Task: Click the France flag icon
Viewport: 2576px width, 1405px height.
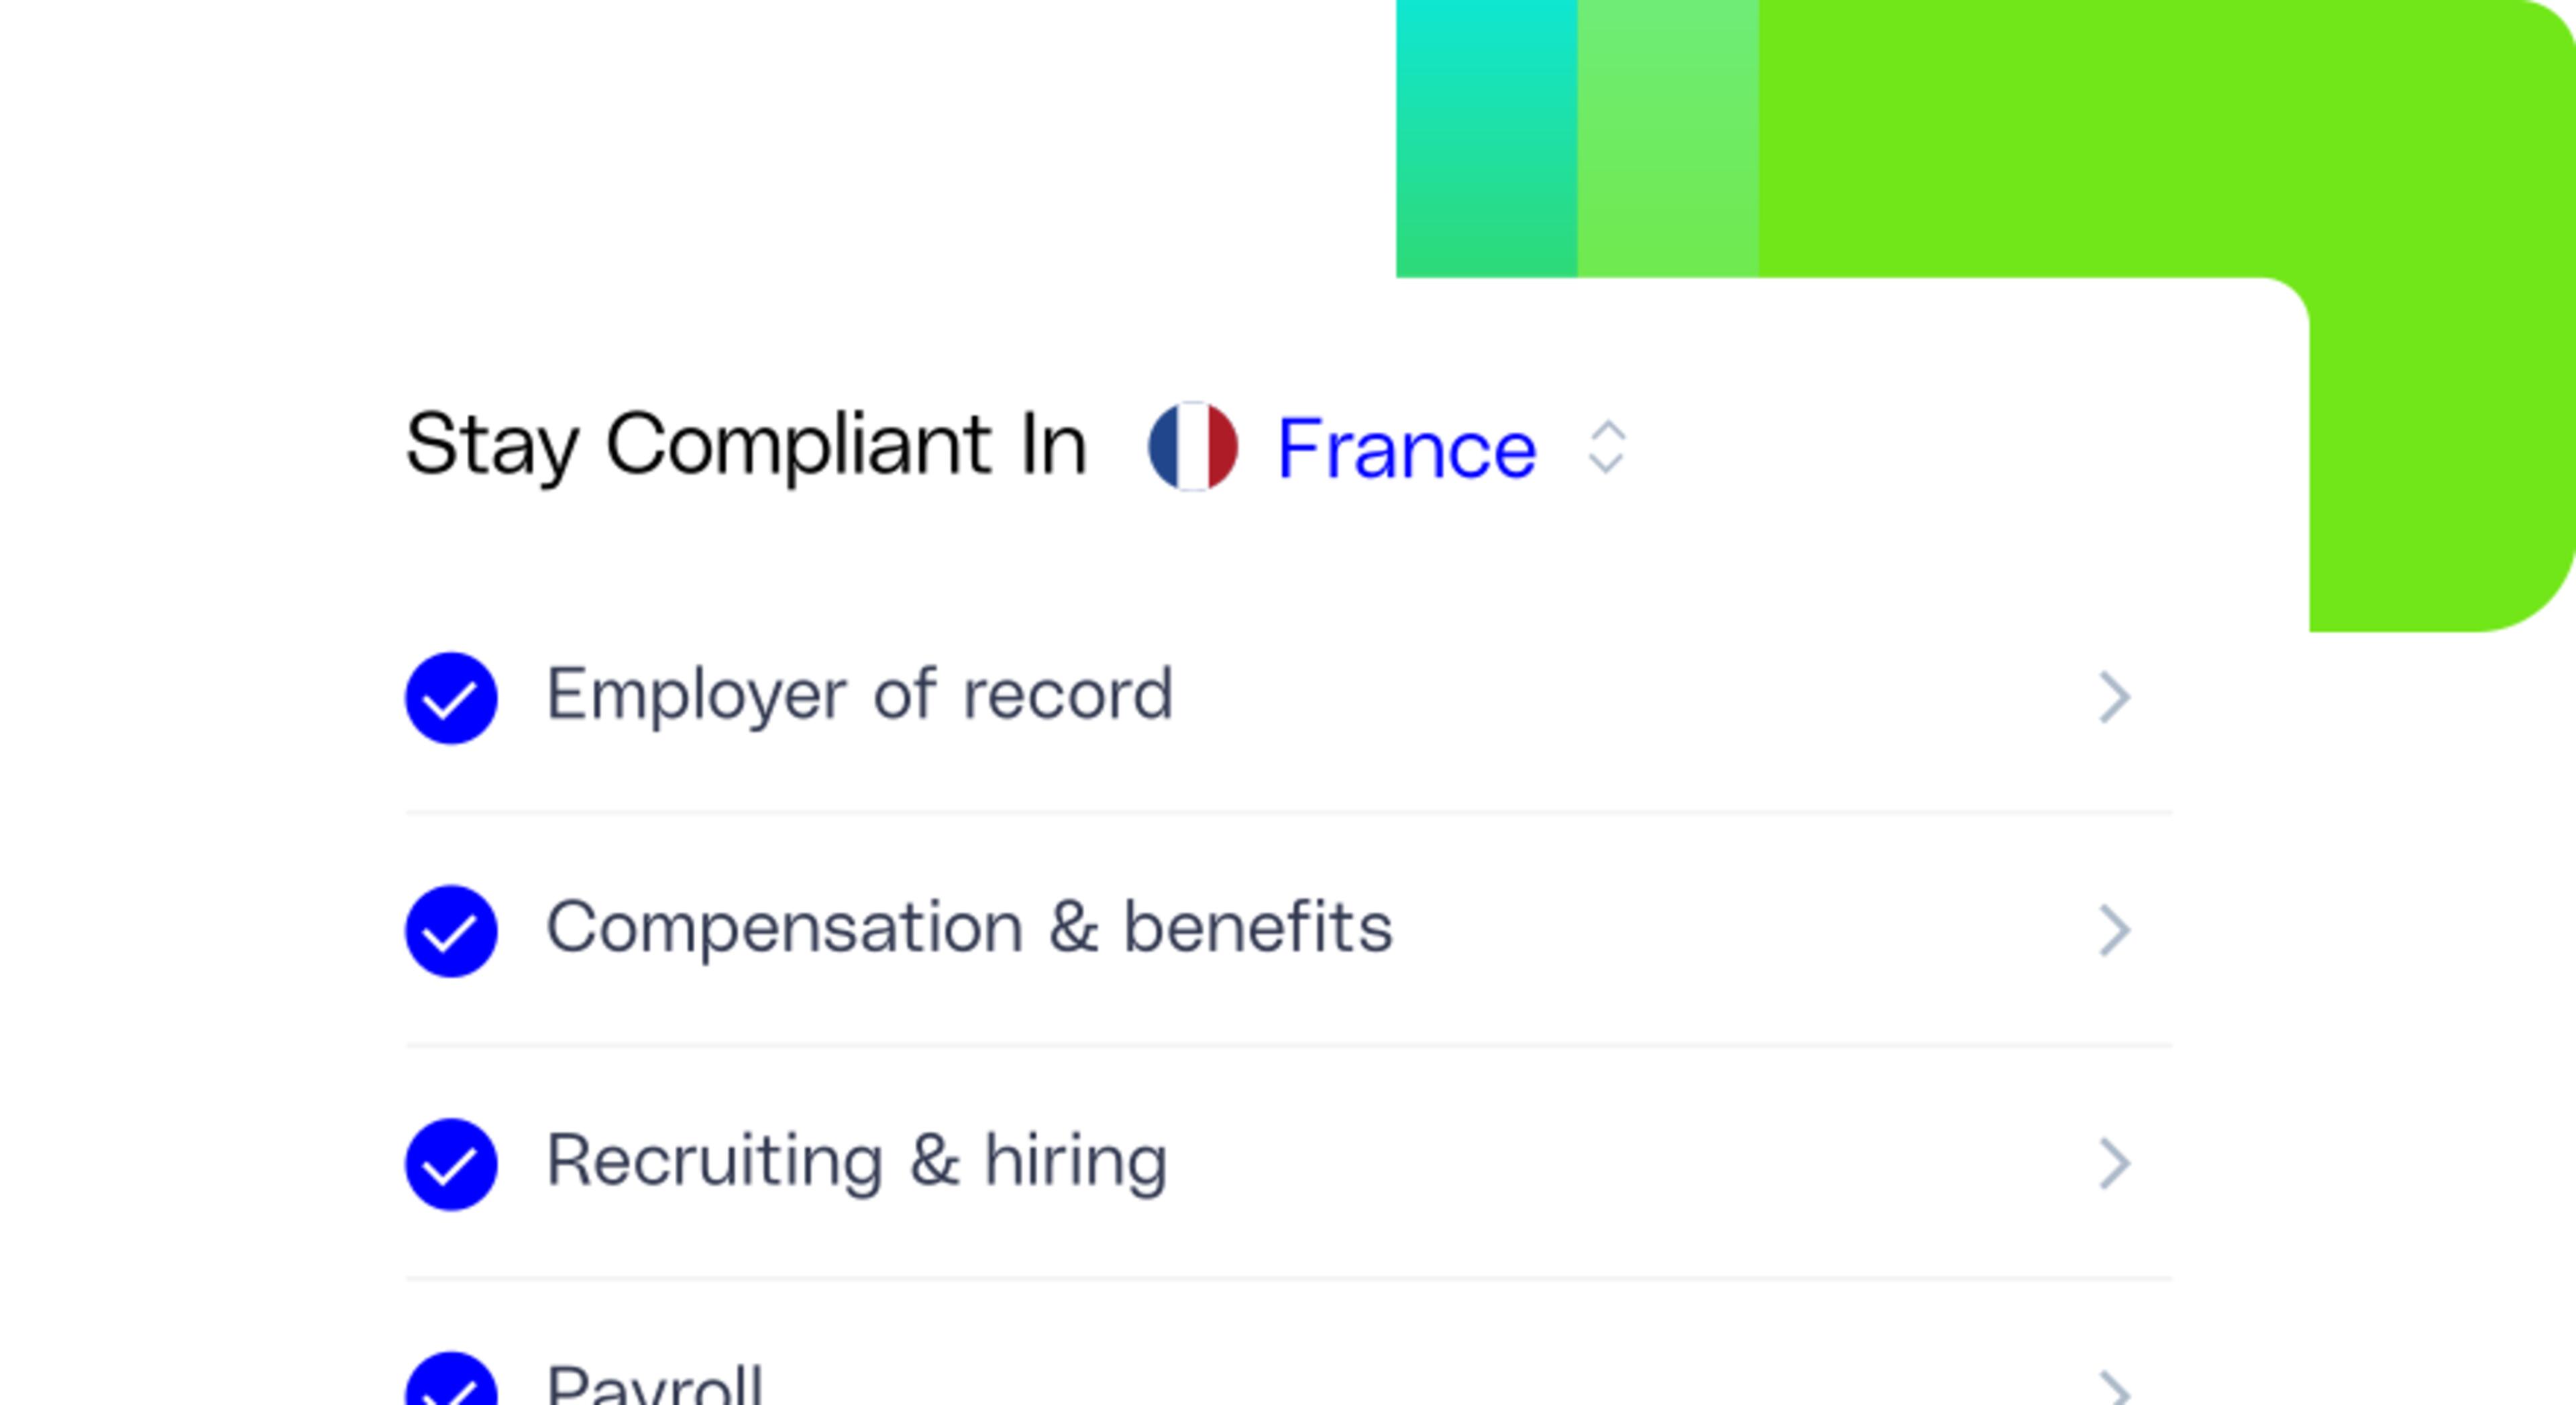Action: (1192, 446)
